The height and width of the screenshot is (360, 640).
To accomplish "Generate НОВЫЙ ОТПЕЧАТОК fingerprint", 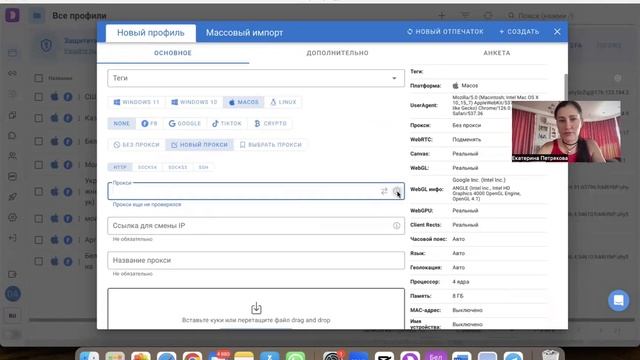I will pos(445,31).
